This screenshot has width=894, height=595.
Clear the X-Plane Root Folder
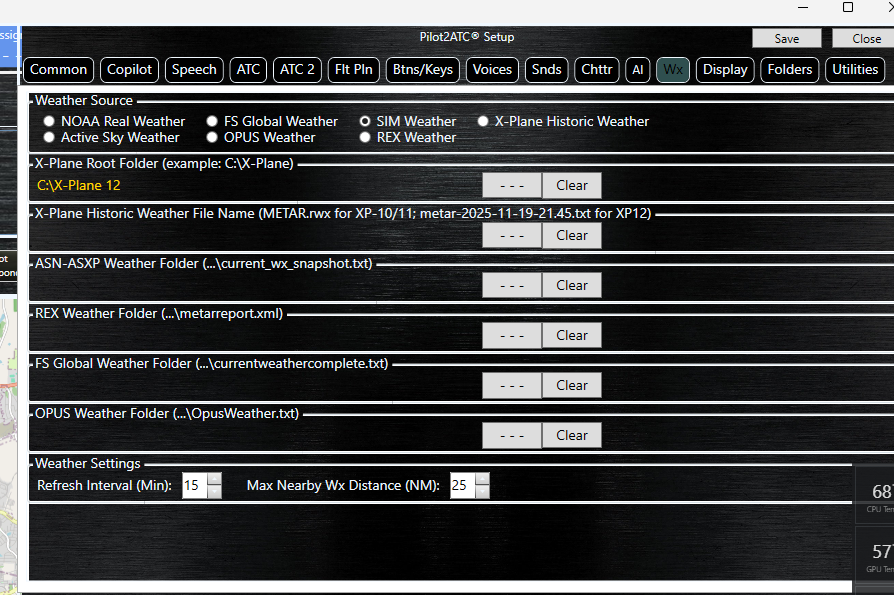click(571, 186)
